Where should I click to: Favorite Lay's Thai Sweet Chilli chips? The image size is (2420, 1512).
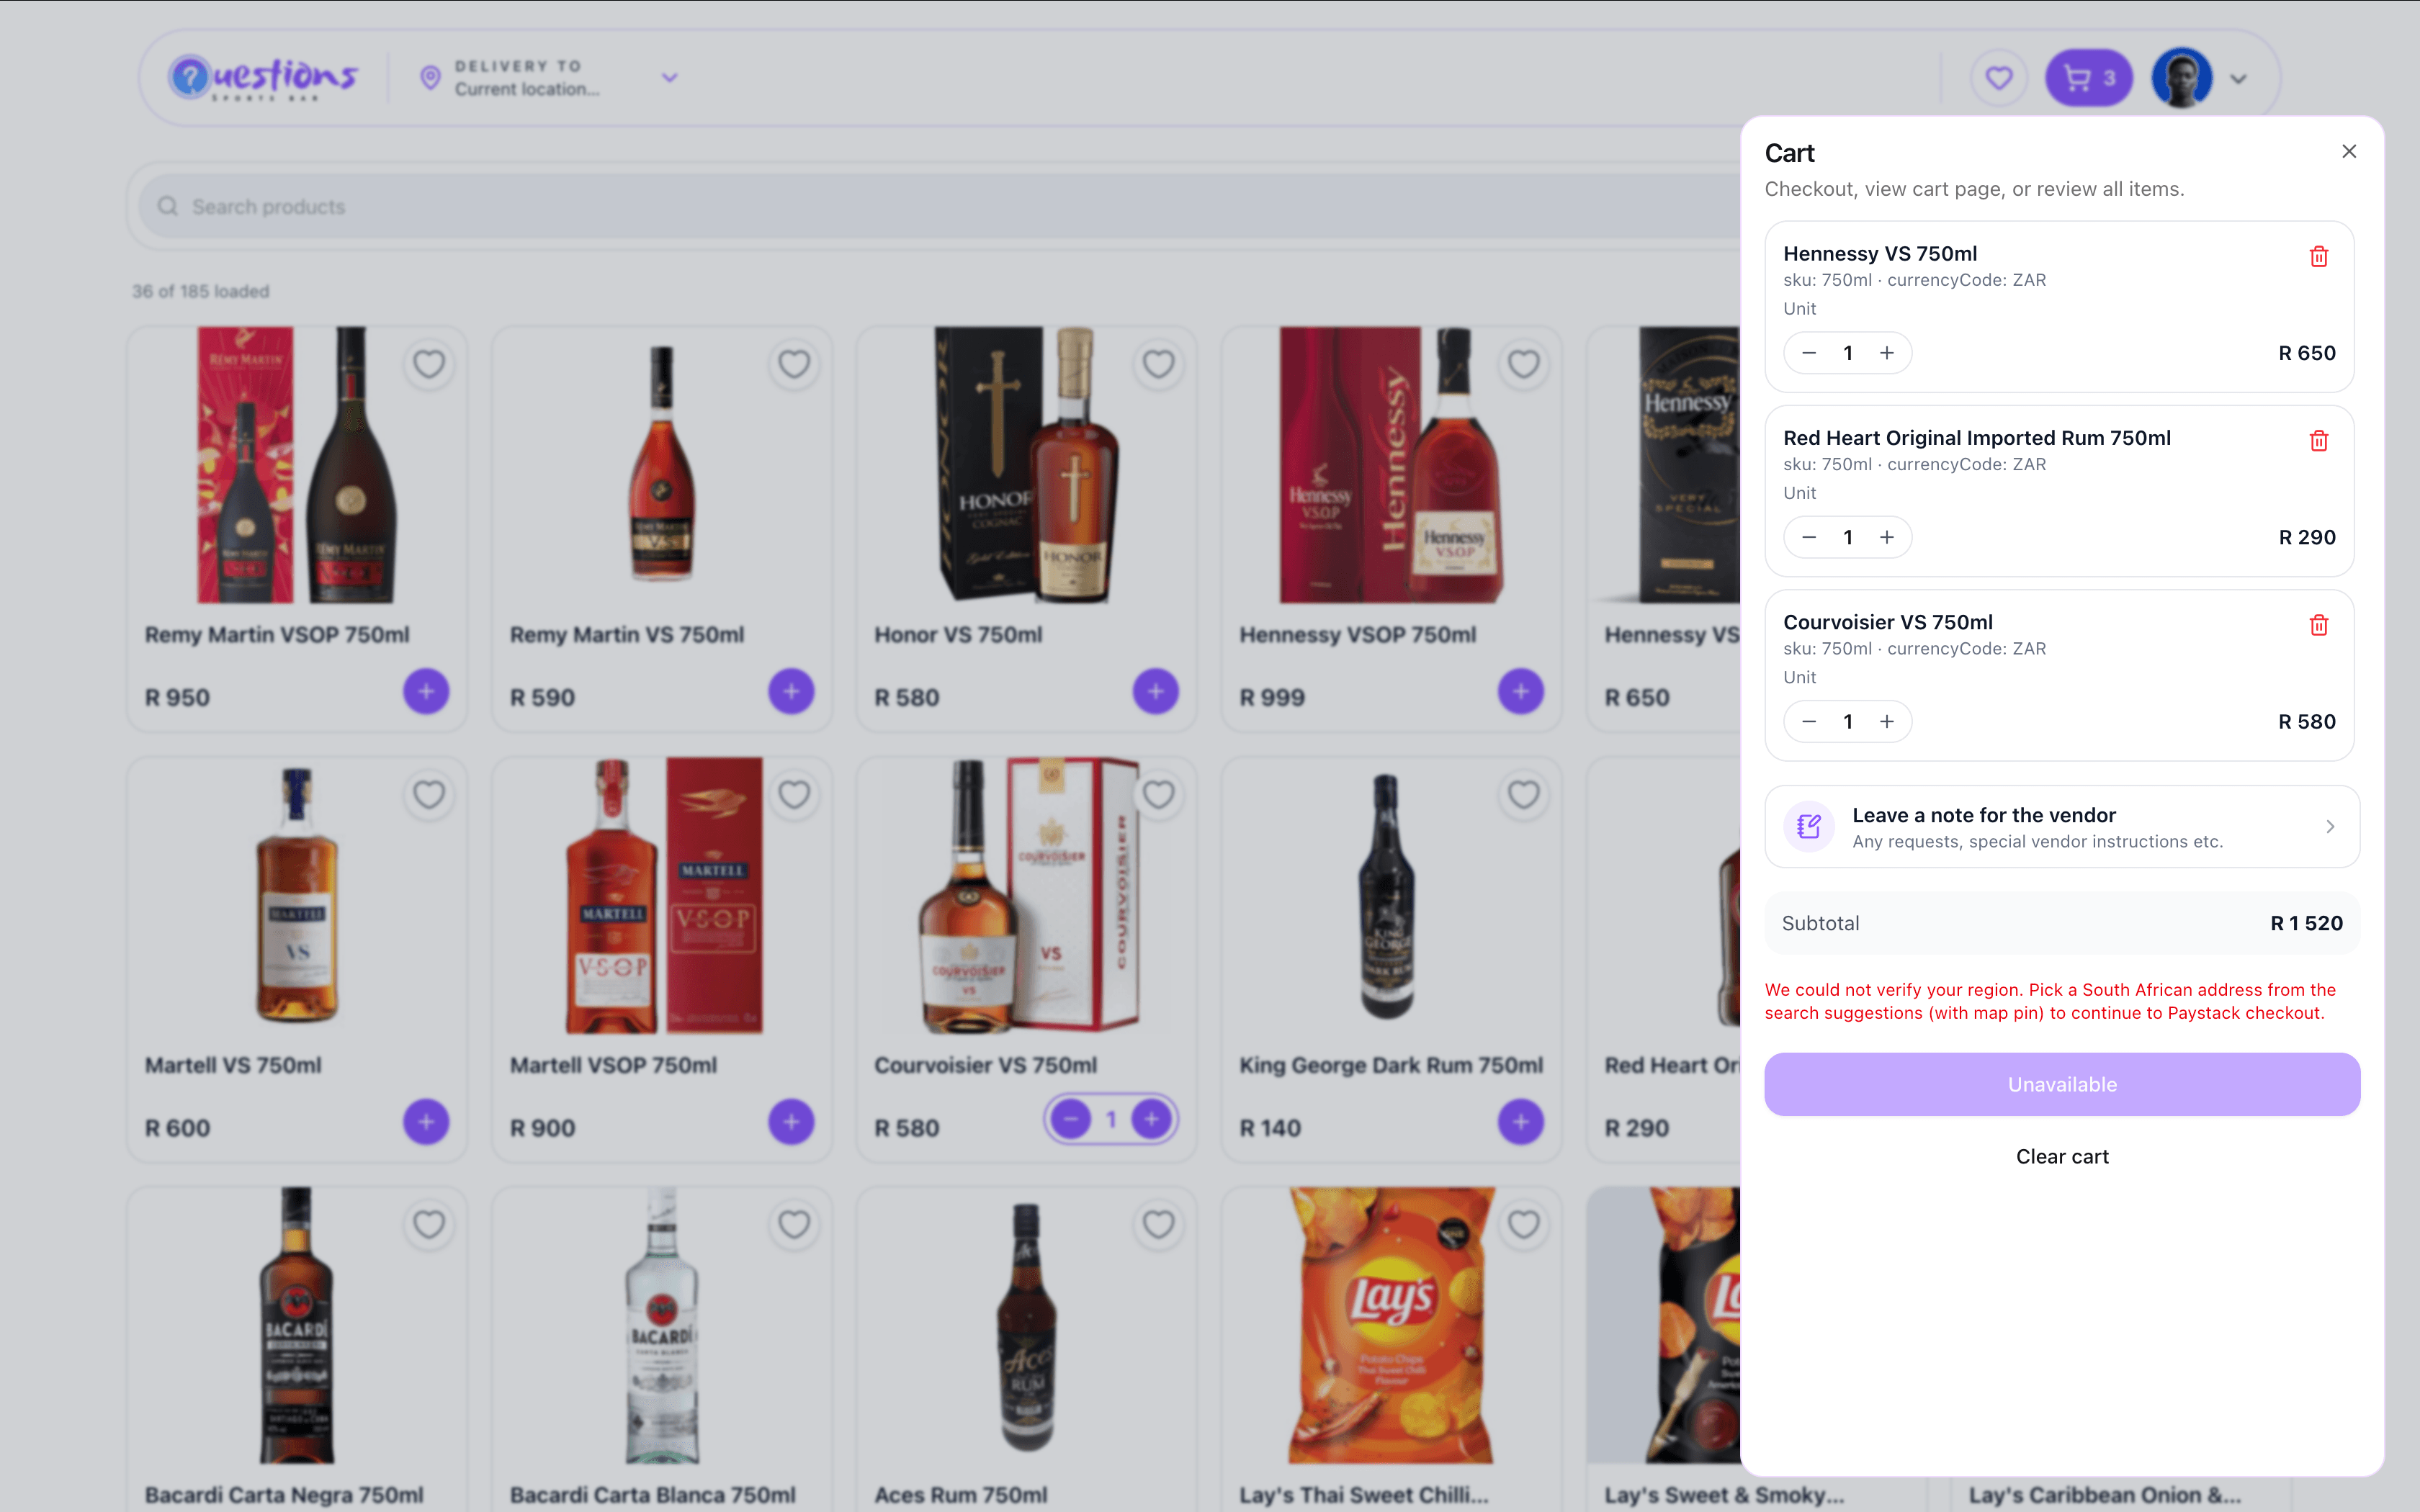[x=1523, y=1225]
